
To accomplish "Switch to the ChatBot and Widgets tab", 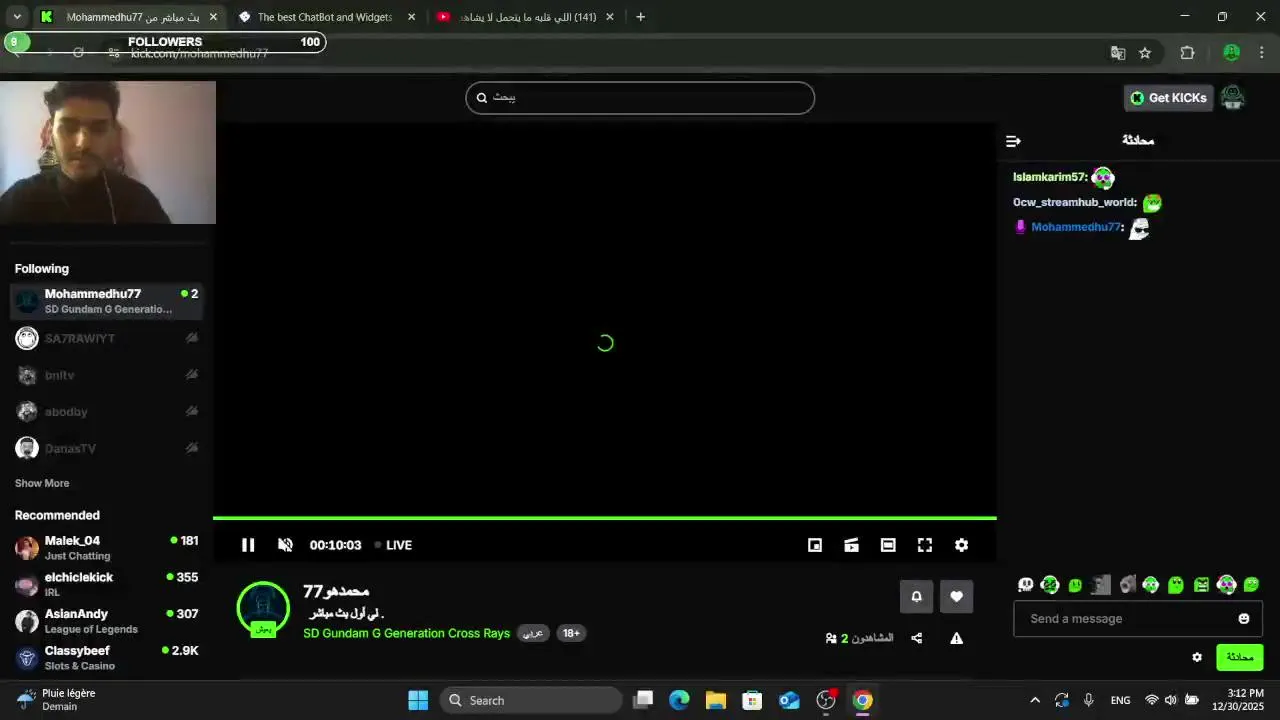I will pyautogui.click(x=326, y=17).
